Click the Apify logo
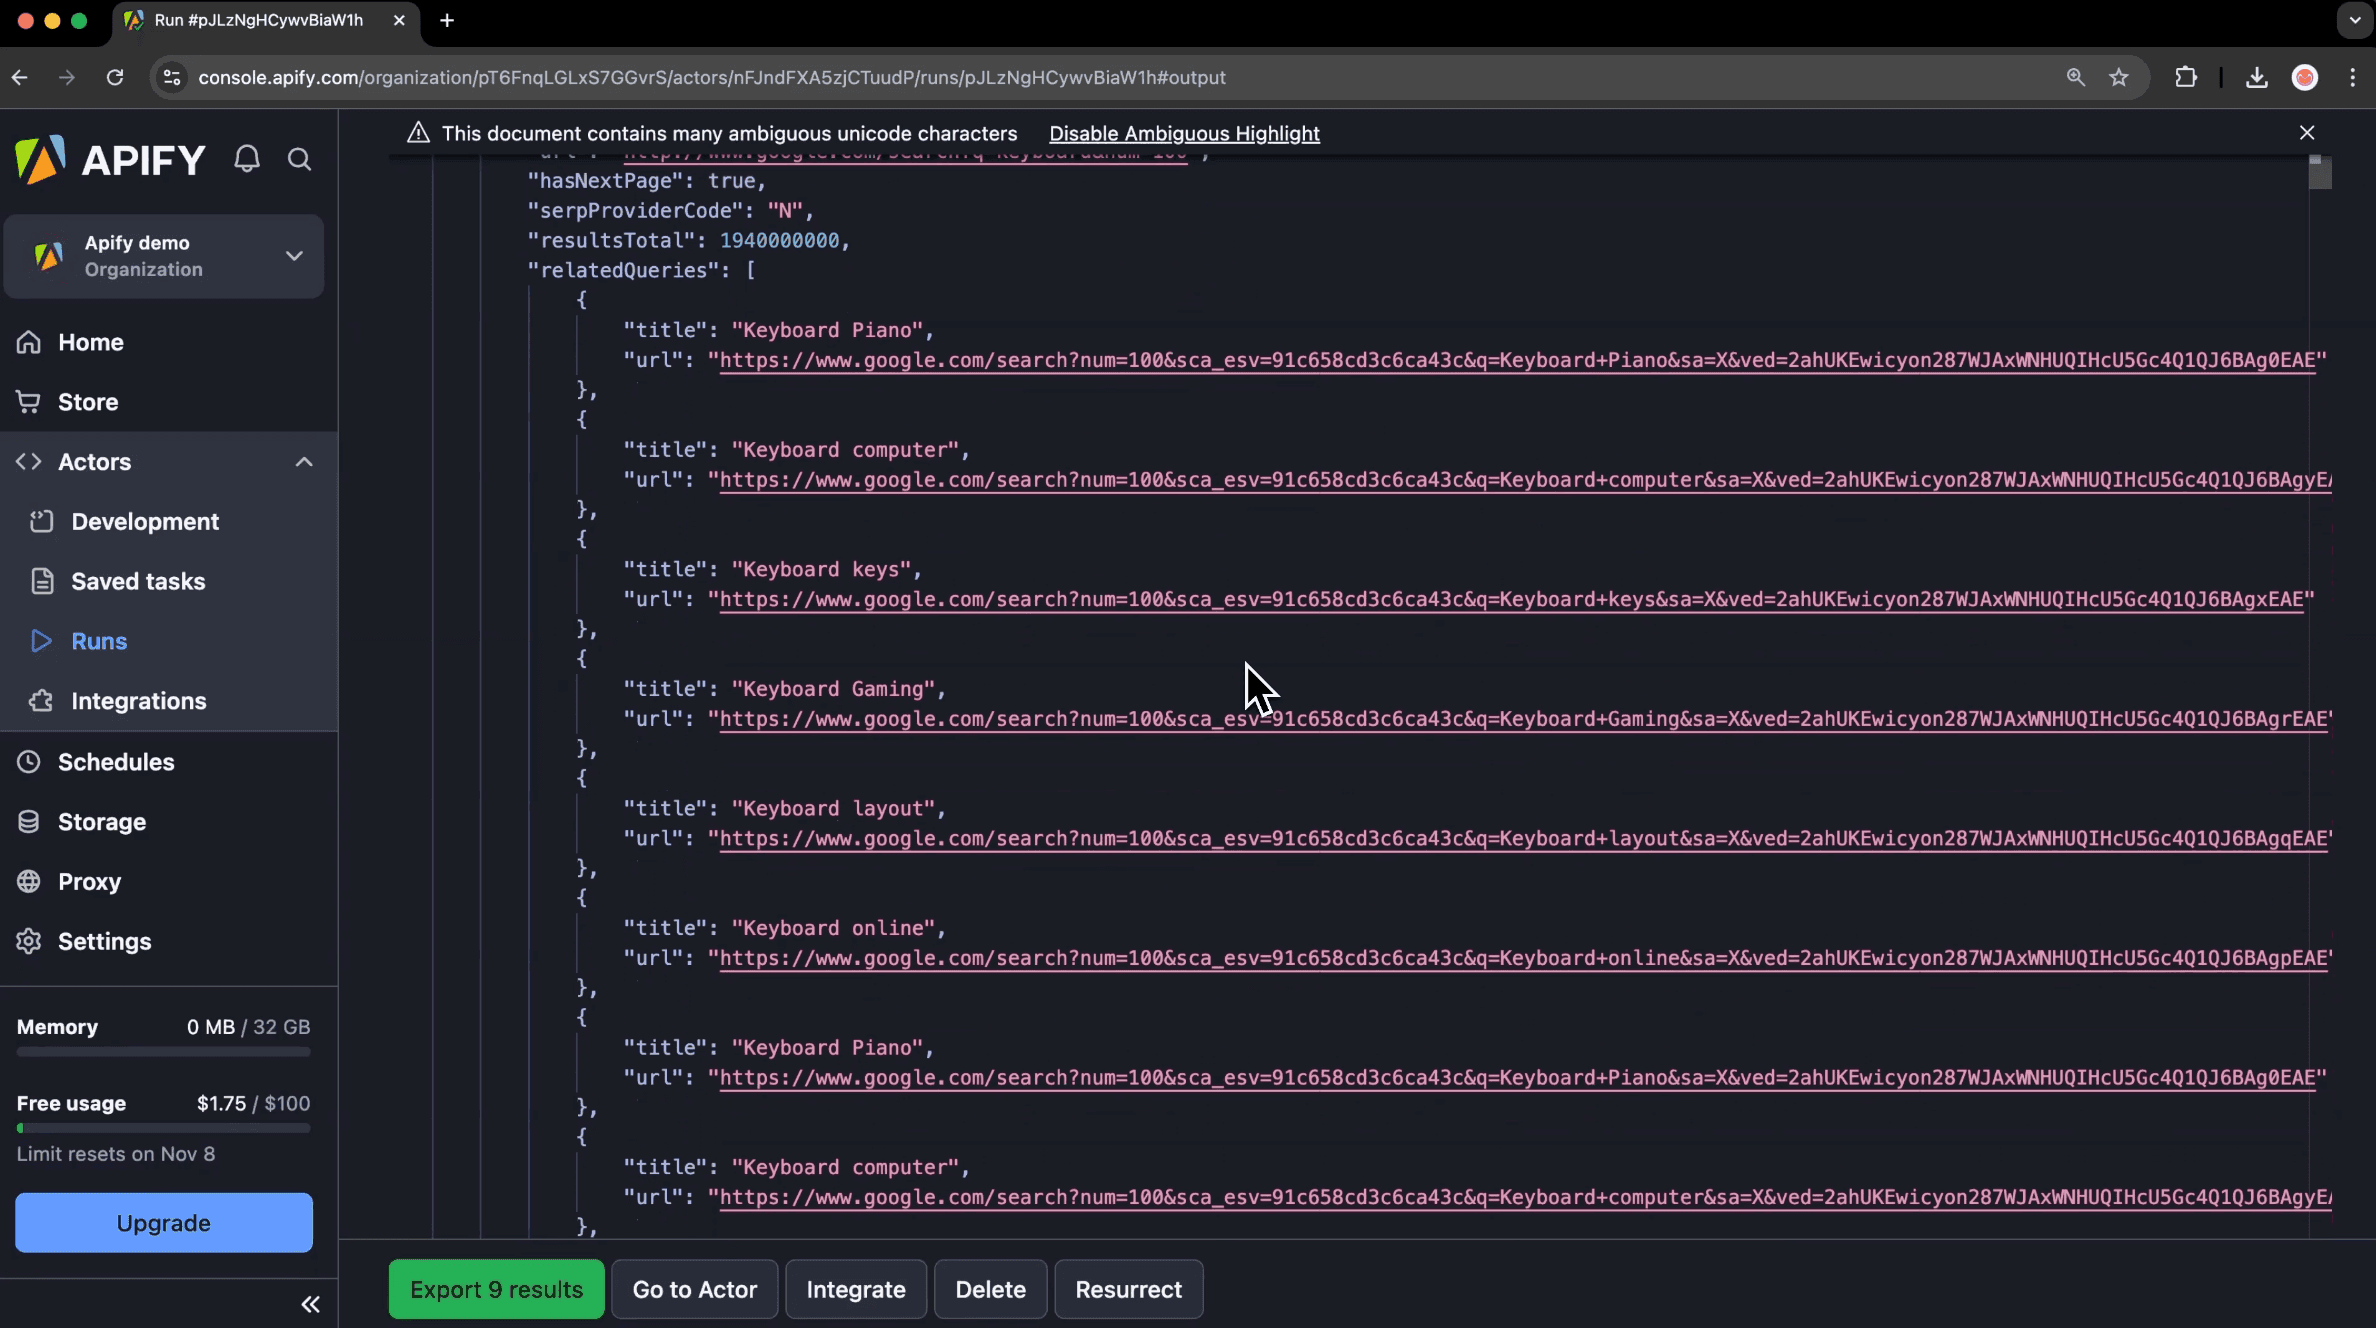The width and height of the screenshot is (2376, 1328). (110, 160)
